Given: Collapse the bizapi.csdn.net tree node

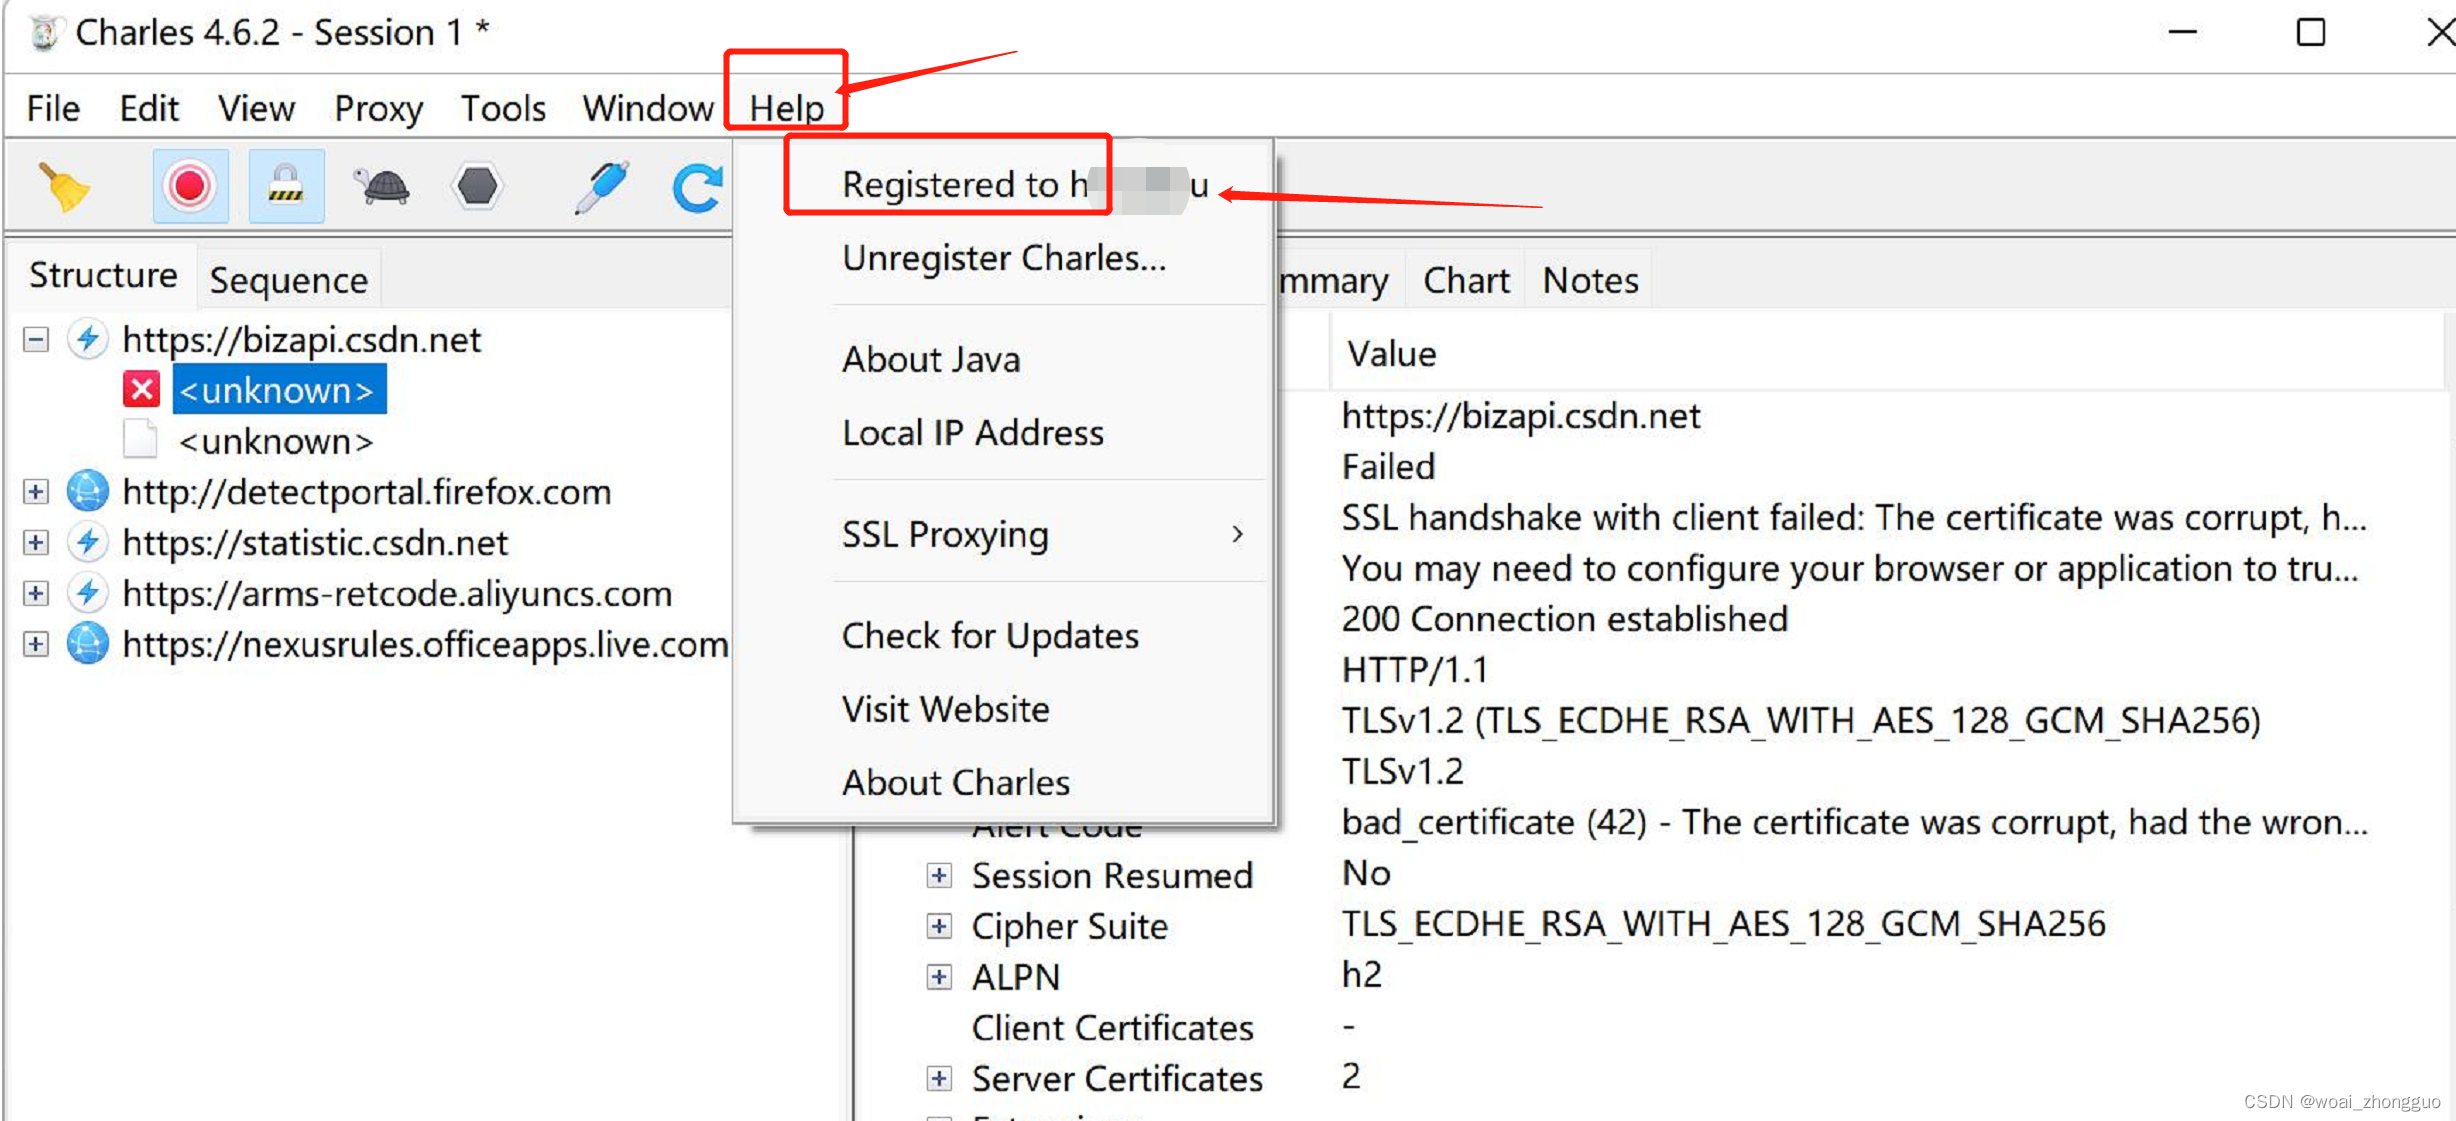Looking at the screenshot, I should pos(36,340).
